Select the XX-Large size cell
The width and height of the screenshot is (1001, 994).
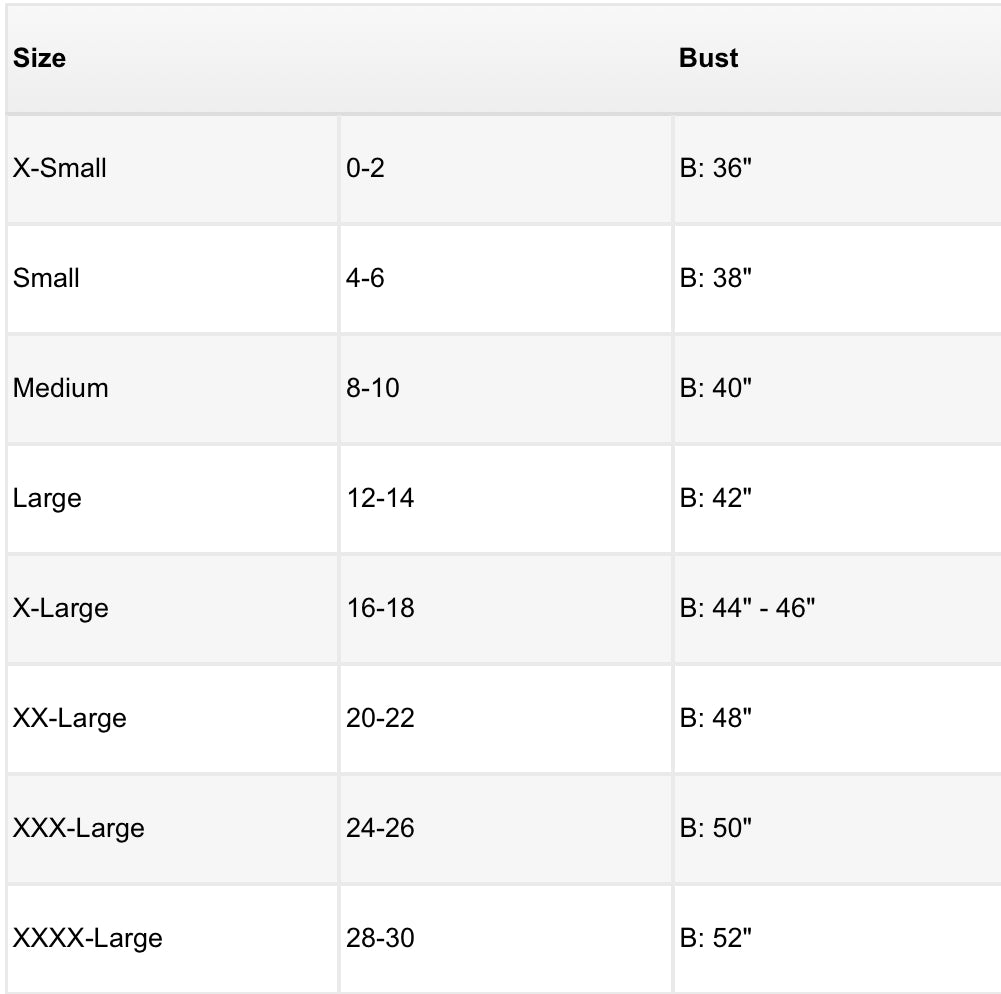click(70, 718)
